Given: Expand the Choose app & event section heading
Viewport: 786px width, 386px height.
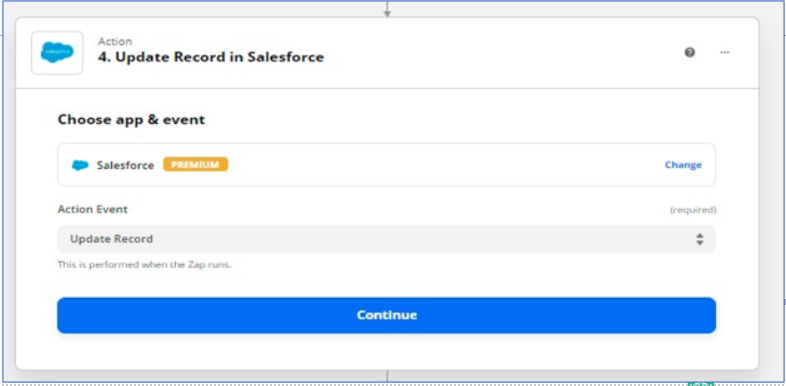Looking at the screenshot, I should (131, 120).
